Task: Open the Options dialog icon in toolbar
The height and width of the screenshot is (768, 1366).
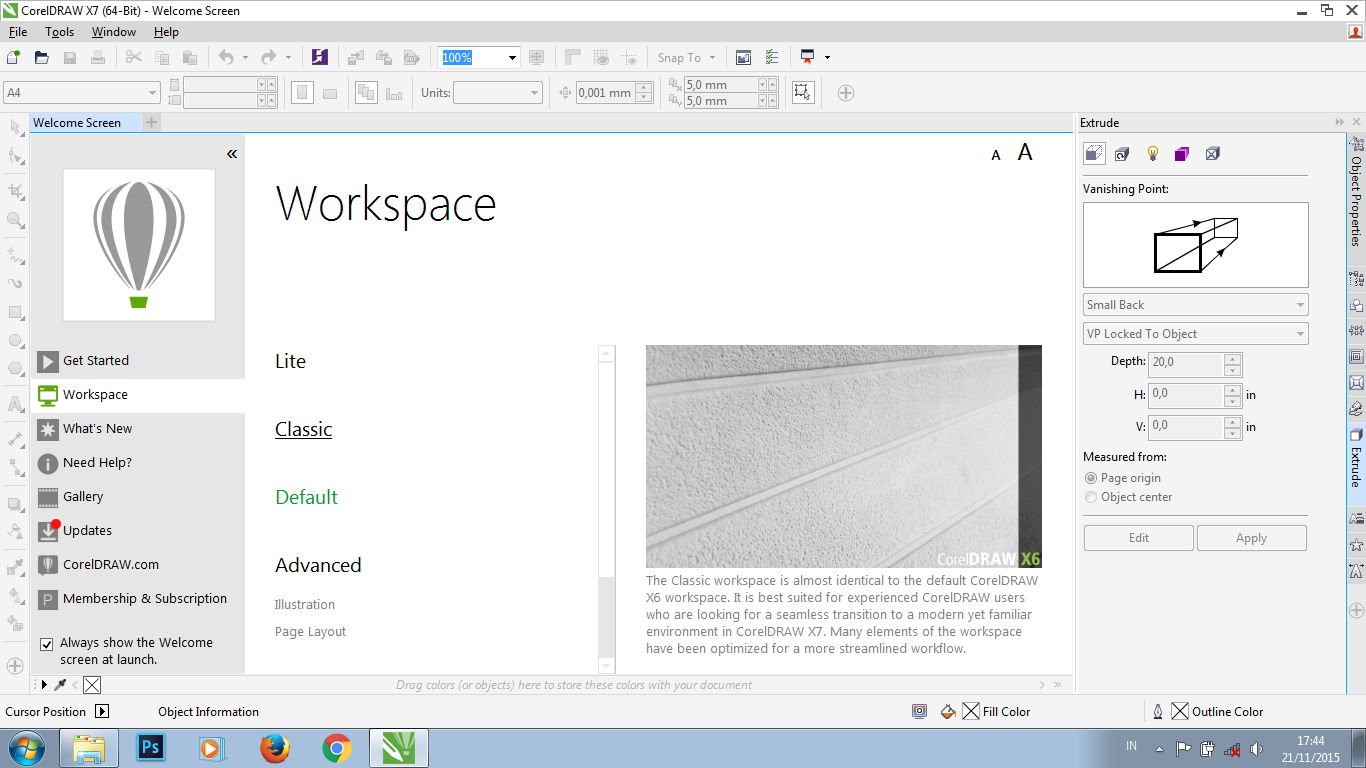Action: 772,57
